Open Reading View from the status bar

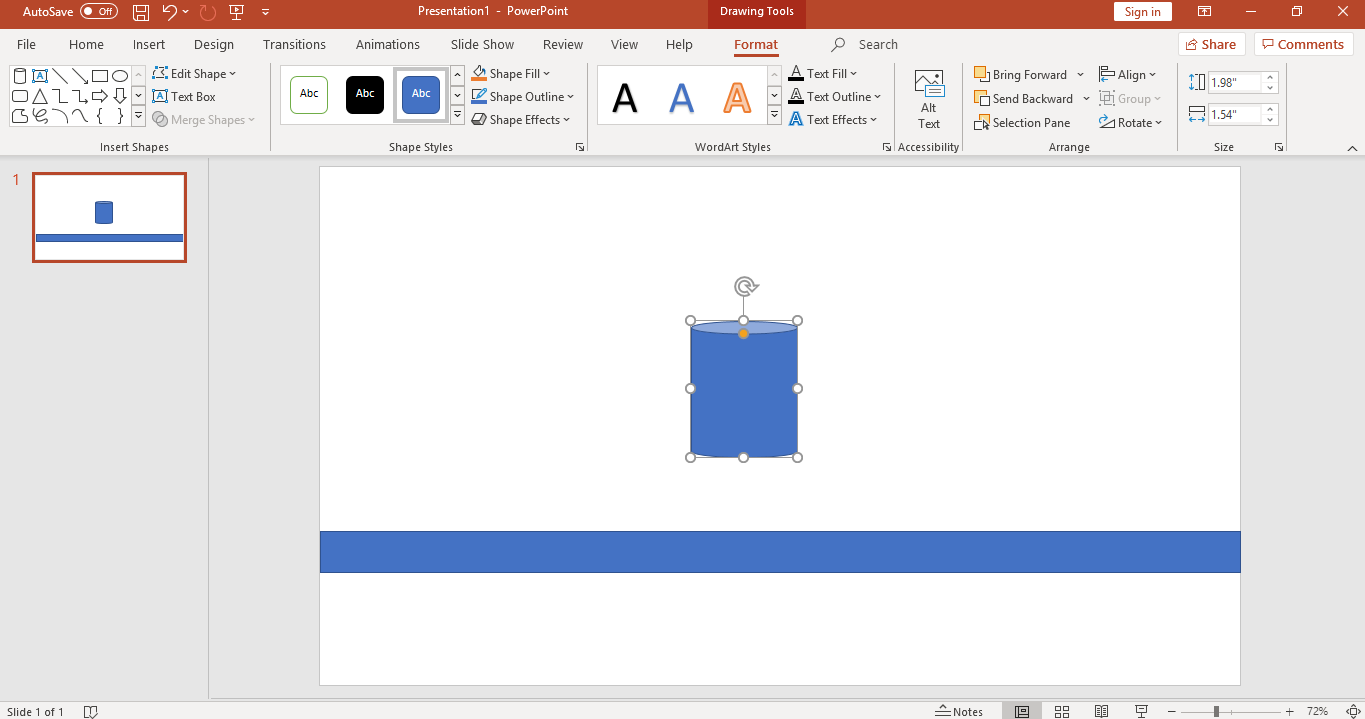[x=1101, y=711]
